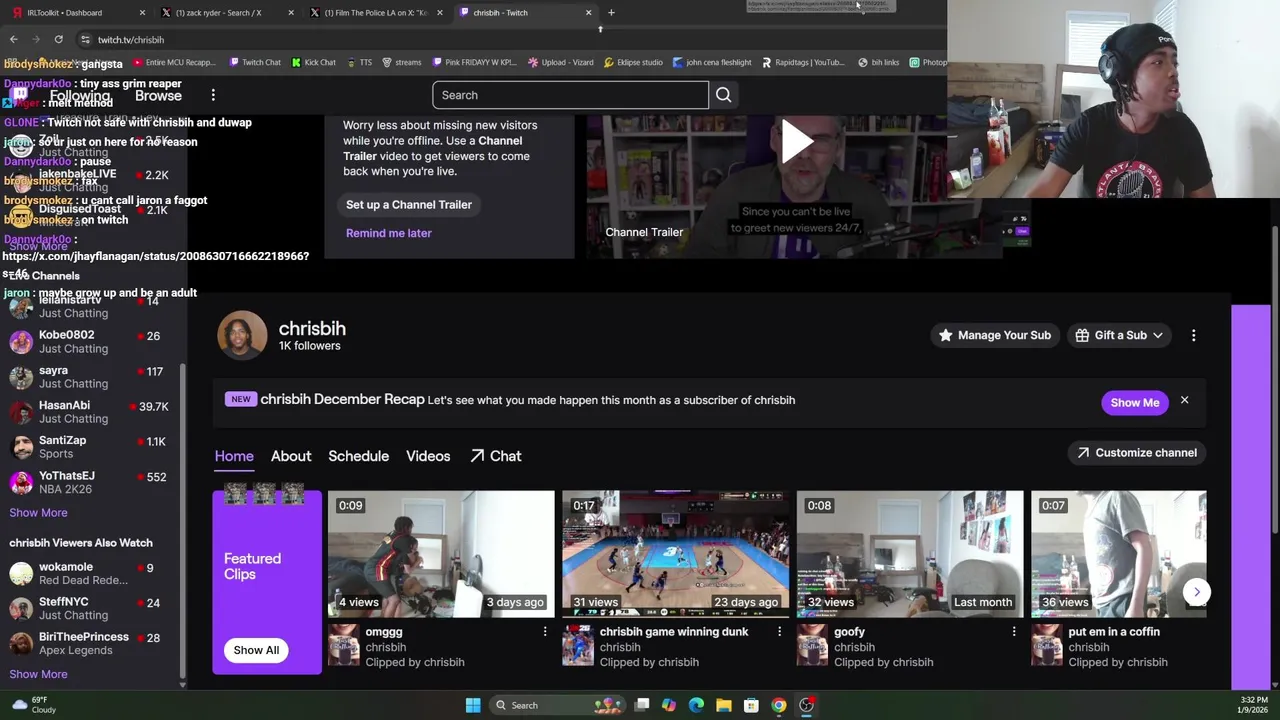
Task: Launch Copilot from the taskbar
Action: 669,705
